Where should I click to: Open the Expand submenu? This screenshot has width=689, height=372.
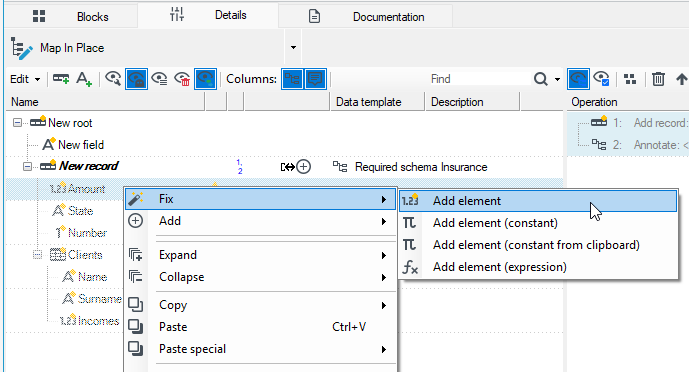[261, 255]
